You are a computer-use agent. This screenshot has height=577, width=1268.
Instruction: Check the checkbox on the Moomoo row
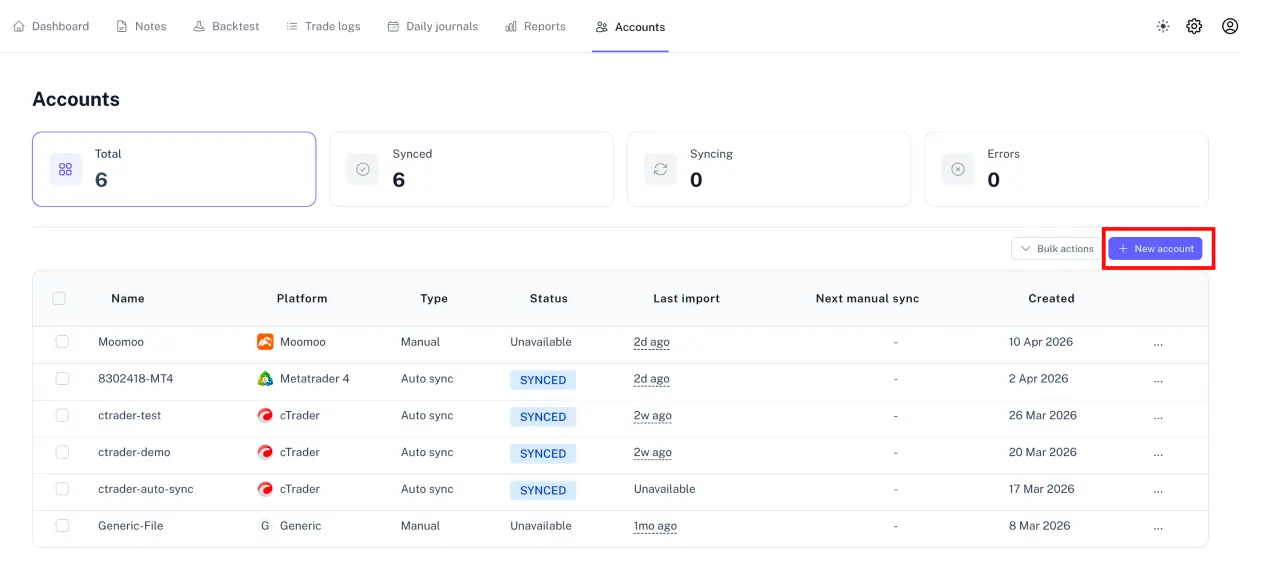pos(61,341)
